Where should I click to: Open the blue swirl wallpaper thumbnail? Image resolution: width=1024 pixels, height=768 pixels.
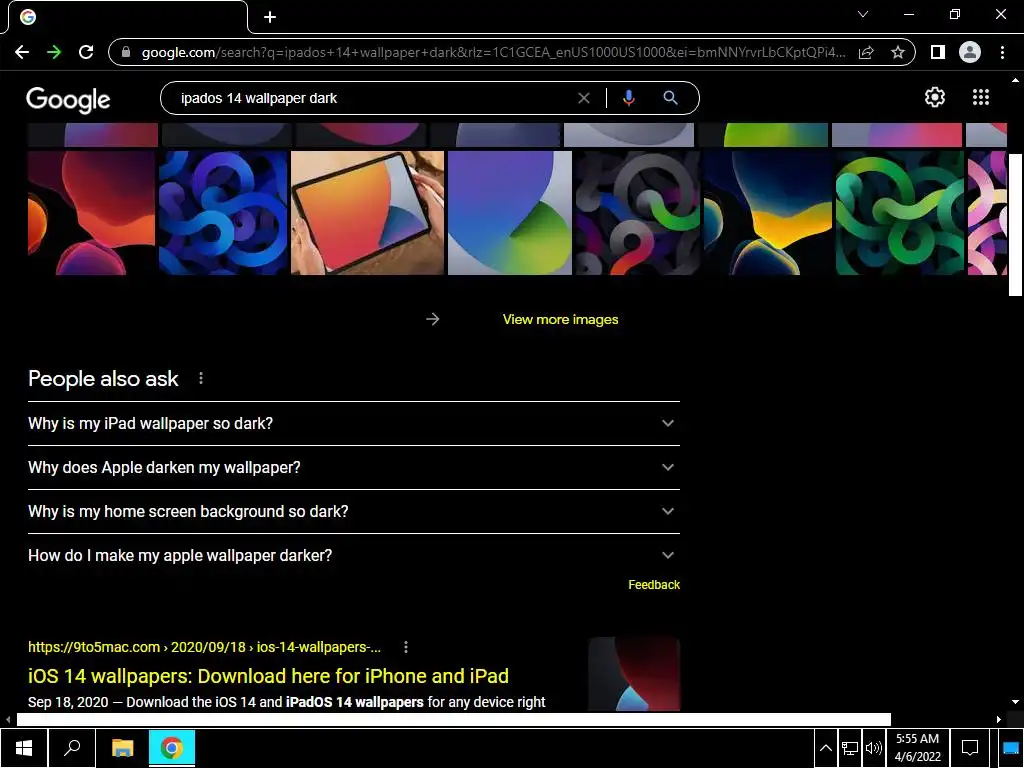[x=223, y=213]
